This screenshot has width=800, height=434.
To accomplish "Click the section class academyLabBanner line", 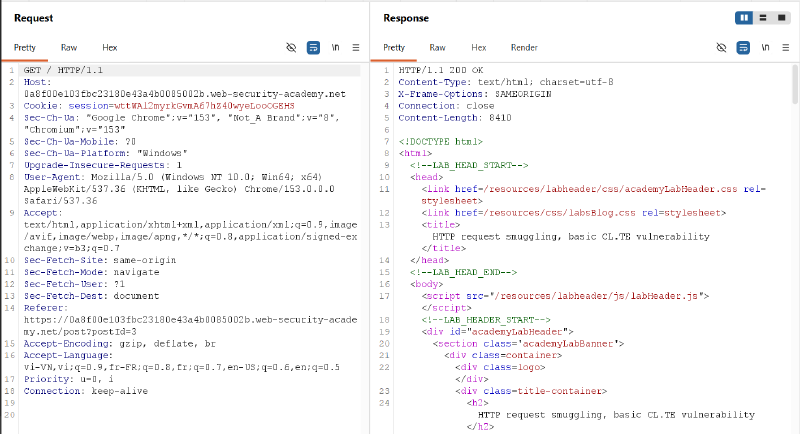I will [x=528, y=344].
